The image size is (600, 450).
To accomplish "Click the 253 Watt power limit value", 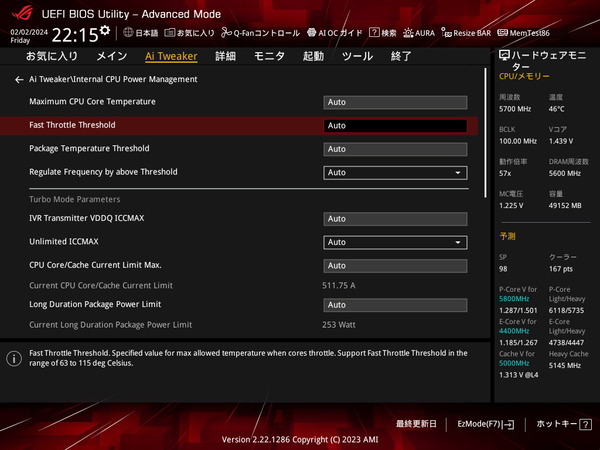I will pos(339,325).
